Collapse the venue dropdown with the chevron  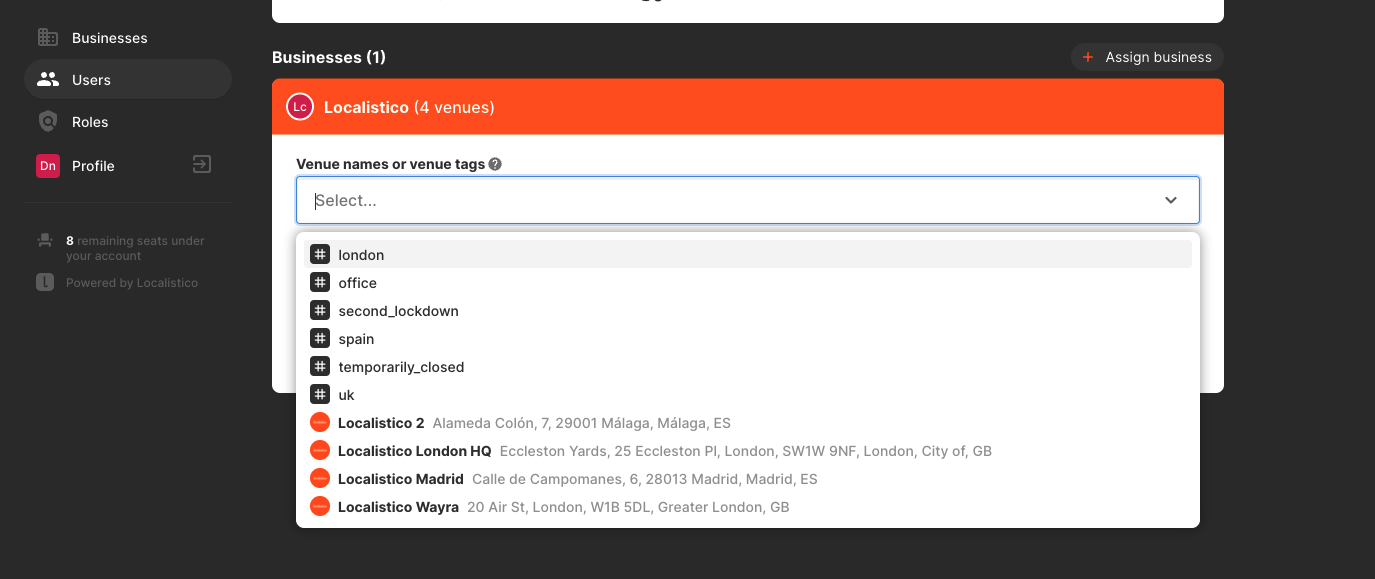(1171, 200)
